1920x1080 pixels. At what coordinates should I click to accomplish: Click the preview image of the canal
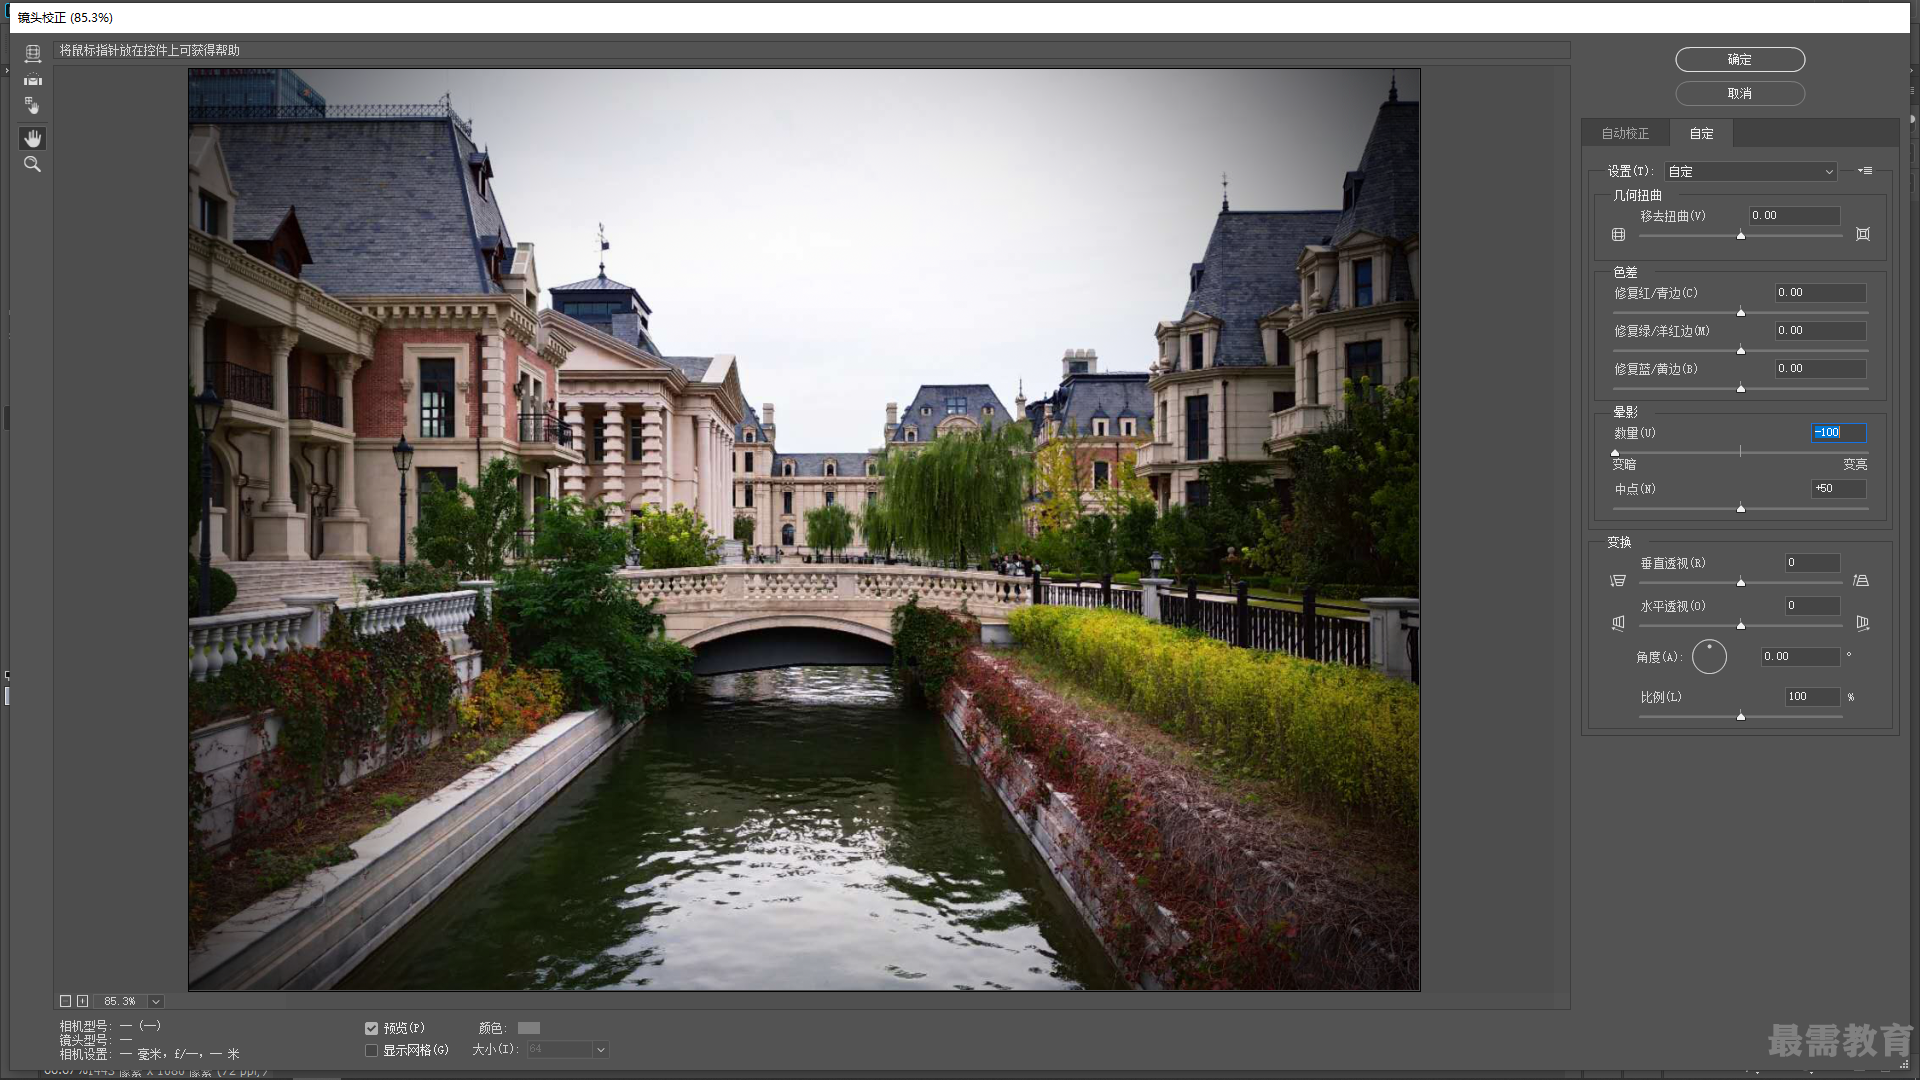pyautogui.click(x=804, y=530)
